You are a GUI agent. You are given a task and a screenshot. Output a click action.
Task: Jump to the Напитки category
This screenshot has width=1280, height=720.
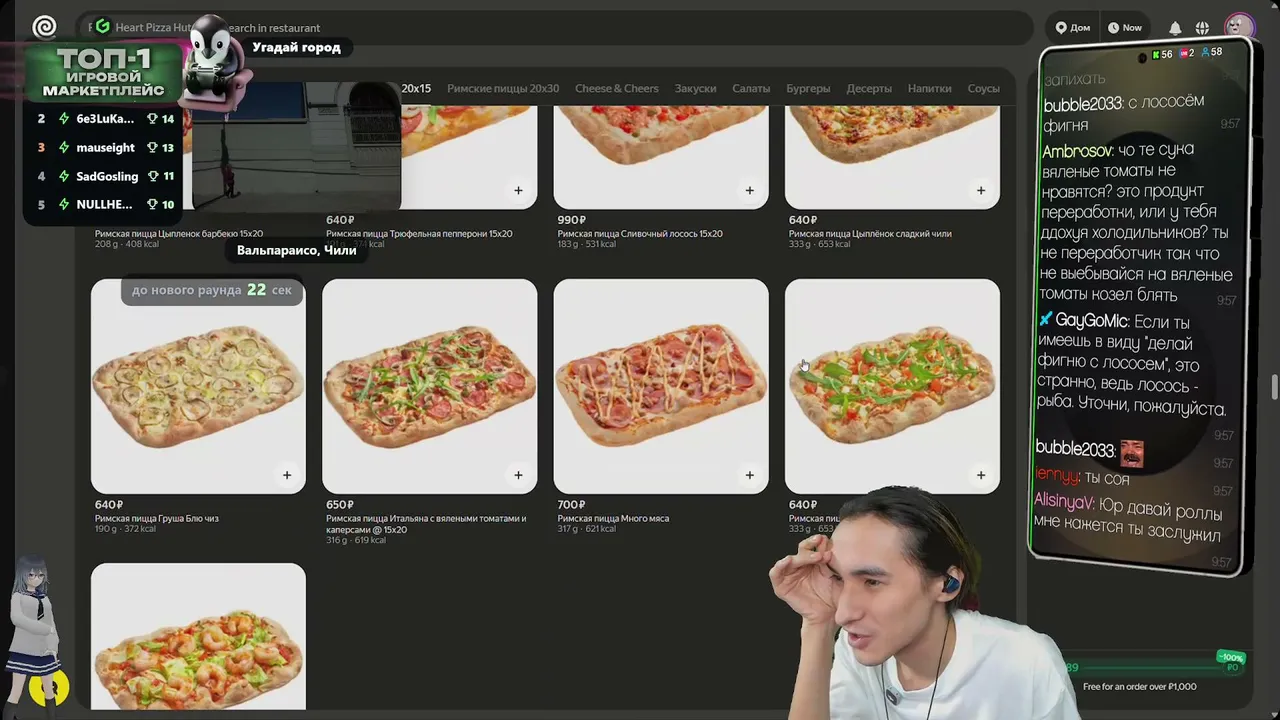[x=929, y=88]
